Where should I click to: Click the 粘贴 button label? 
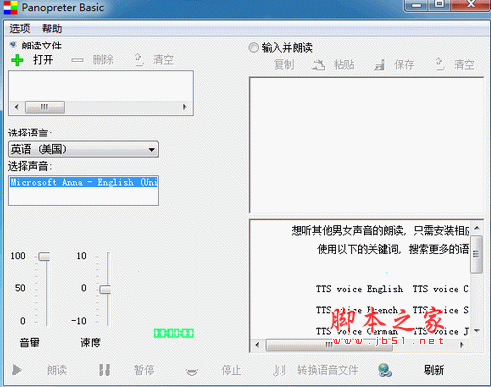pyautogui.click(x=344, y=64)
